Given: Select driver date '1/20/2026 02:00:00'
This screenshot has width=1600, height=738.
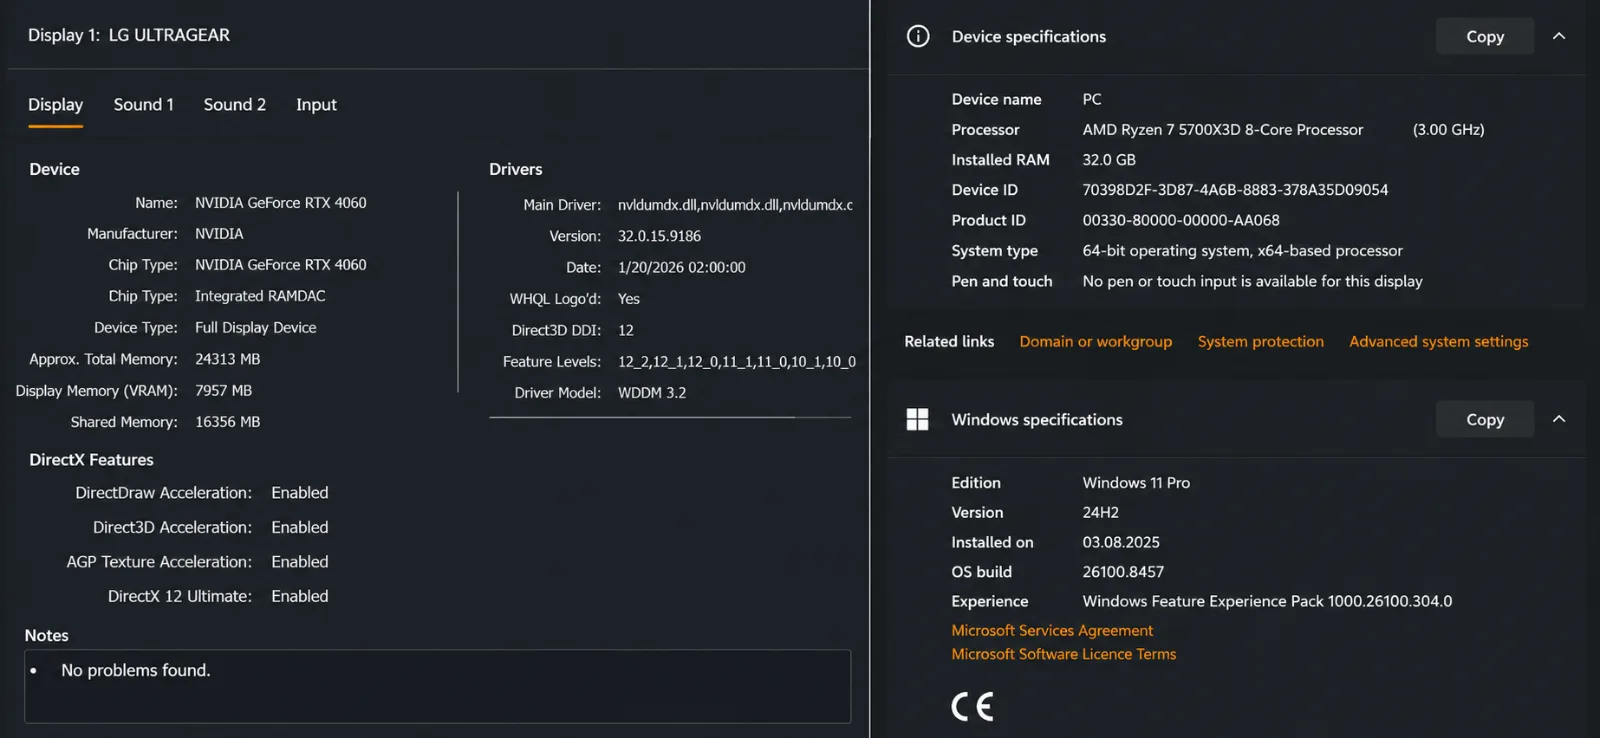Looking at the screenshot, I should pyautogui.click(x=682, y=268).
